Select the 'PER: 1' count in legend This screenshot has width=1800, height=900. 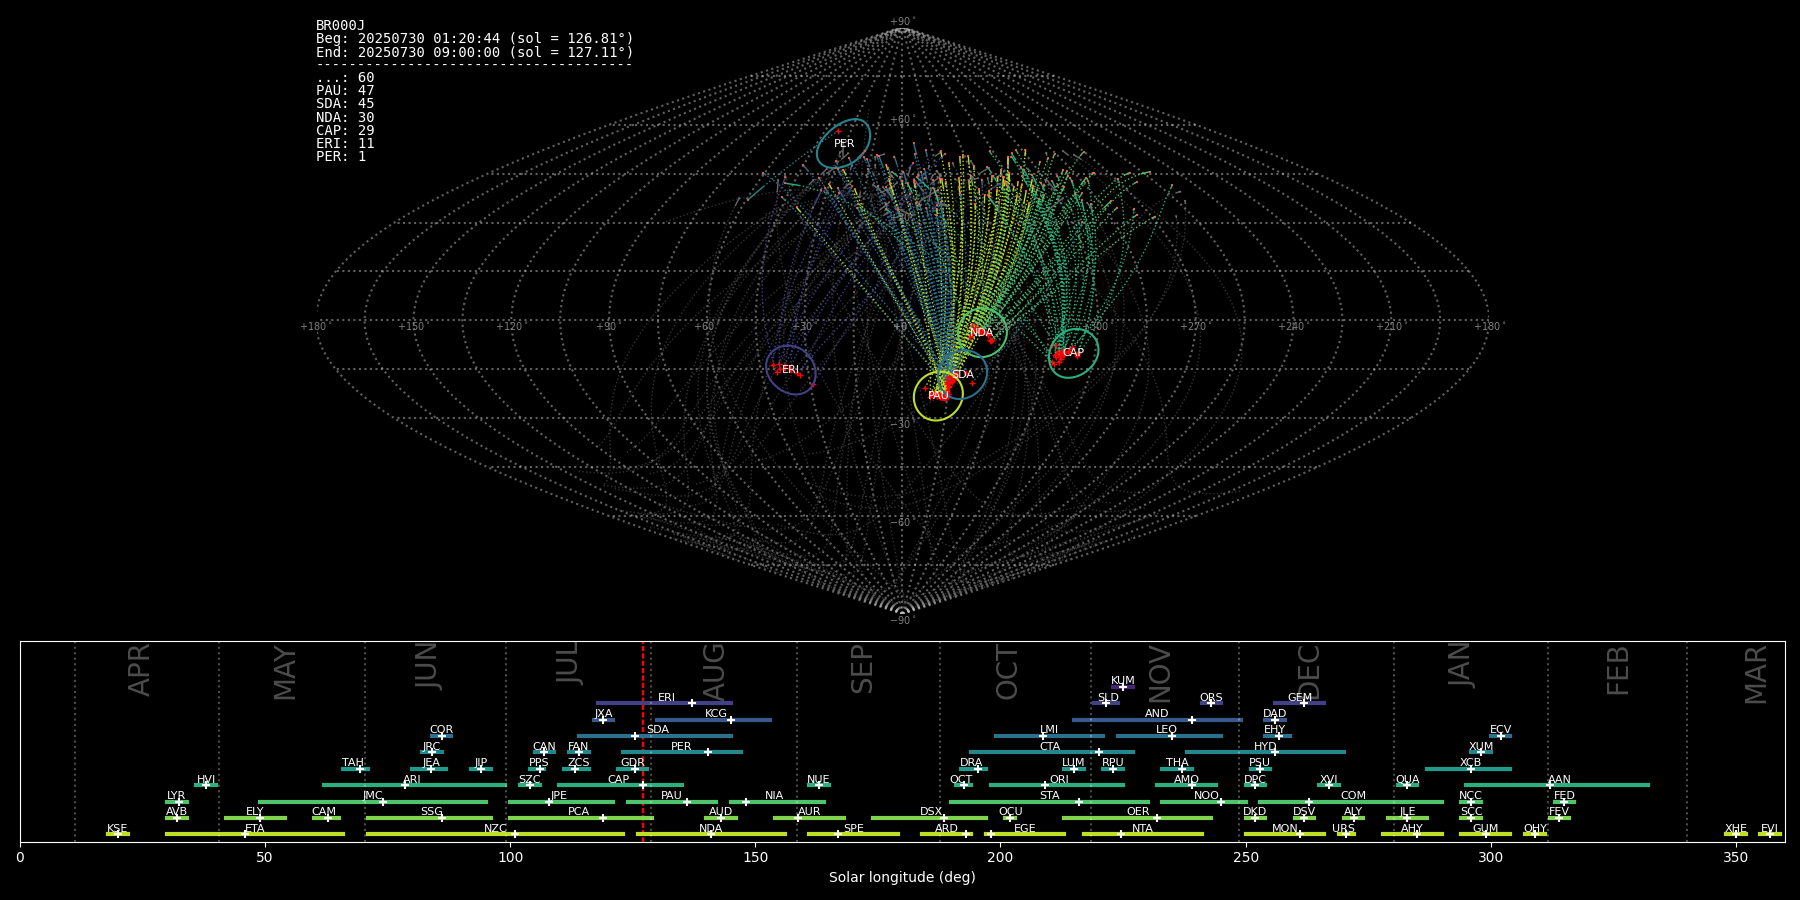coord(341,156)
